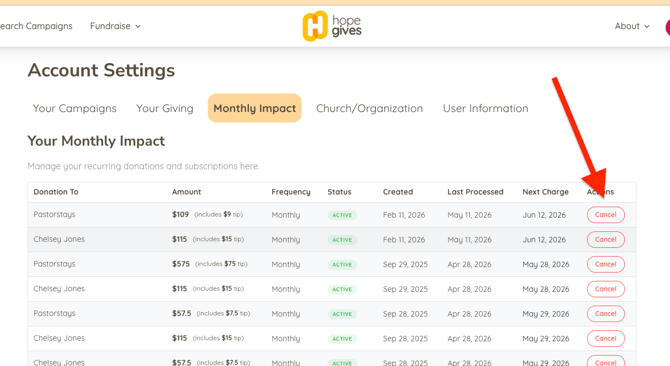Switch to the Your Giving tab
The height and width of the screenshot is (366, 670).
click(165, 108)
